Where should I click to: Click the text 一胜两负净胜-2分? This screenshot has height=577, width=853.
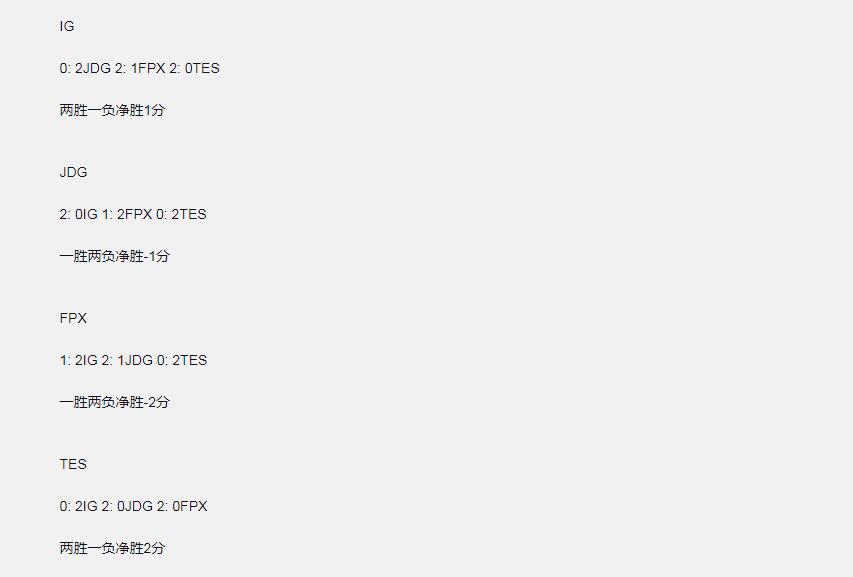click(x=114, y=402)
